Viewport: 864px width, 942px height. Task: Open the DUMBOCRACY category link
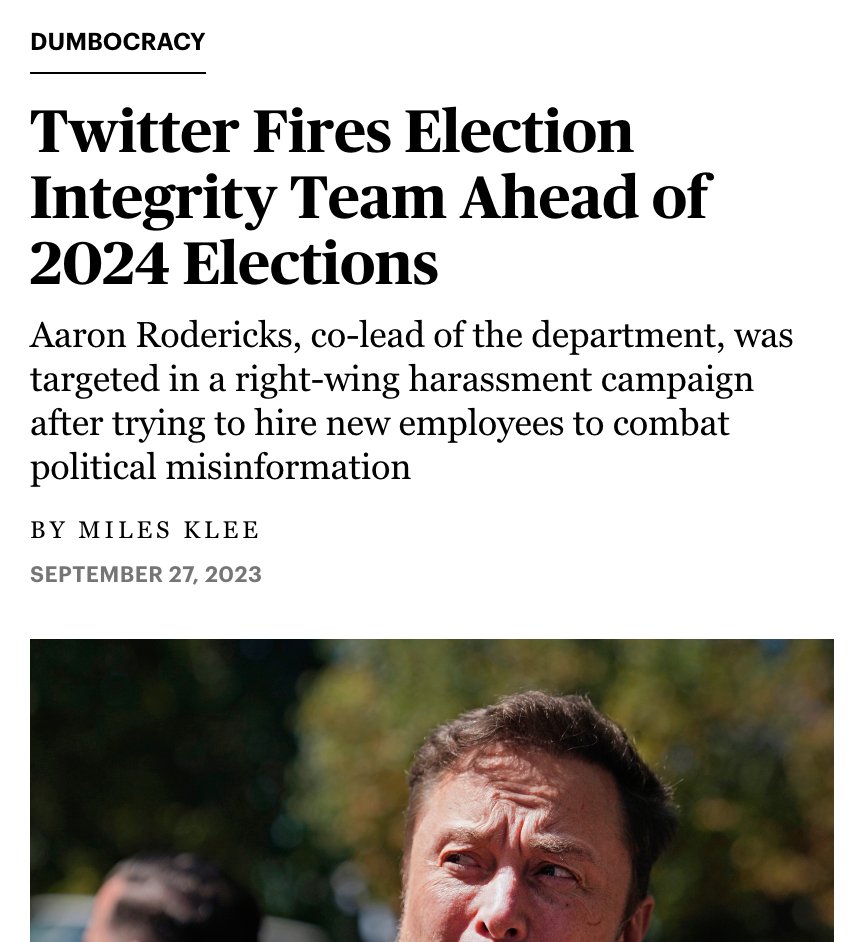118,41
